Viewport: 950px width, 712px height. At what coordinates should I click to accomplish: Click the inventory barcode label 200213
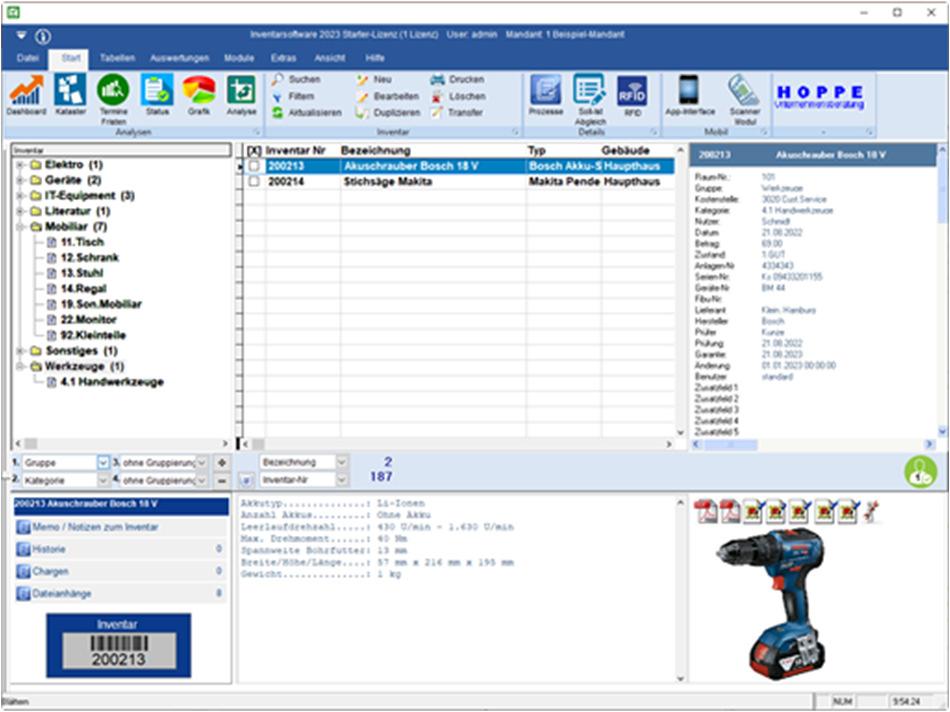pos(119,645)
